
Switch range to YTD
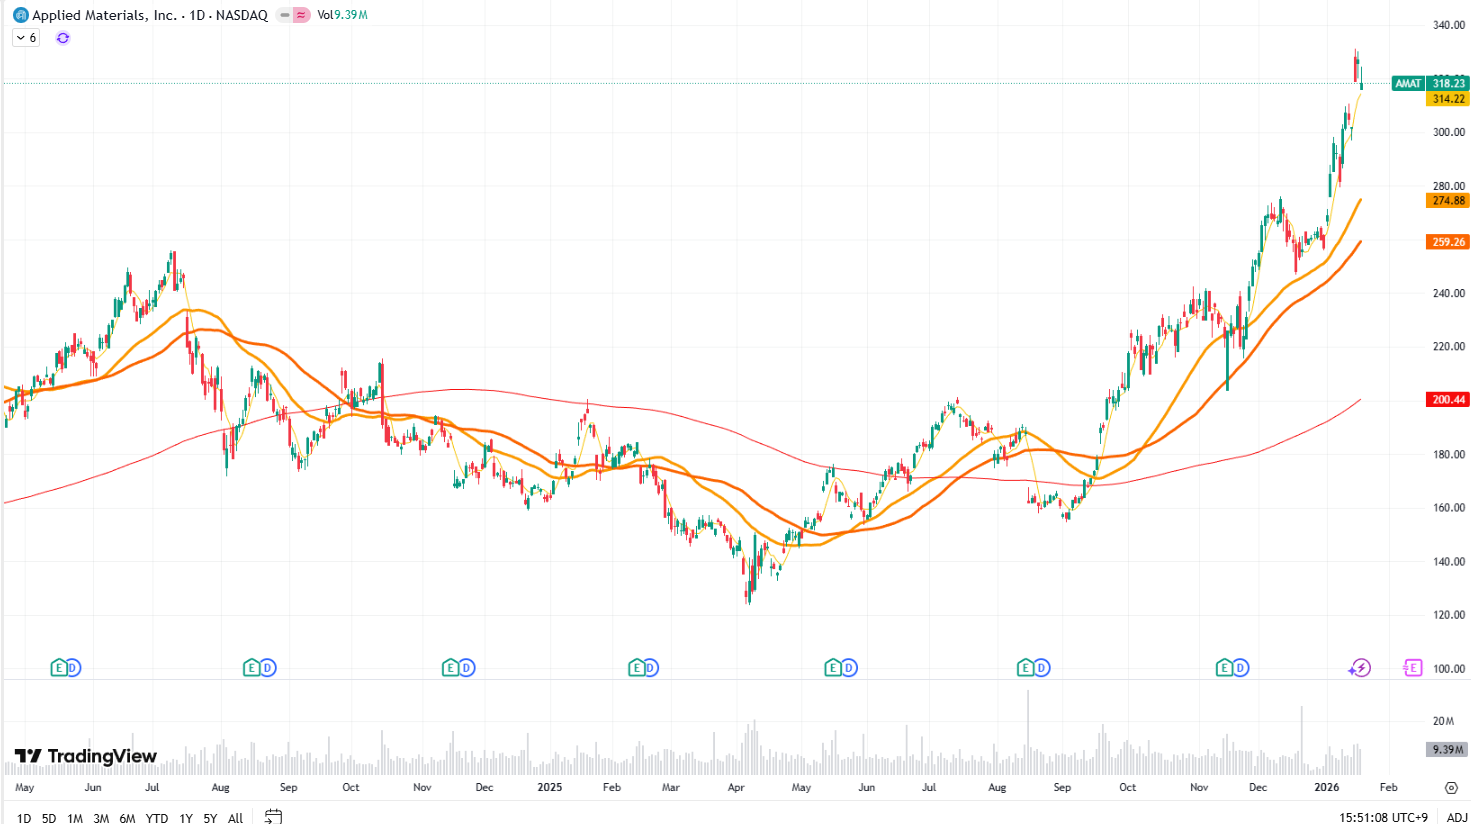point(157,818)
